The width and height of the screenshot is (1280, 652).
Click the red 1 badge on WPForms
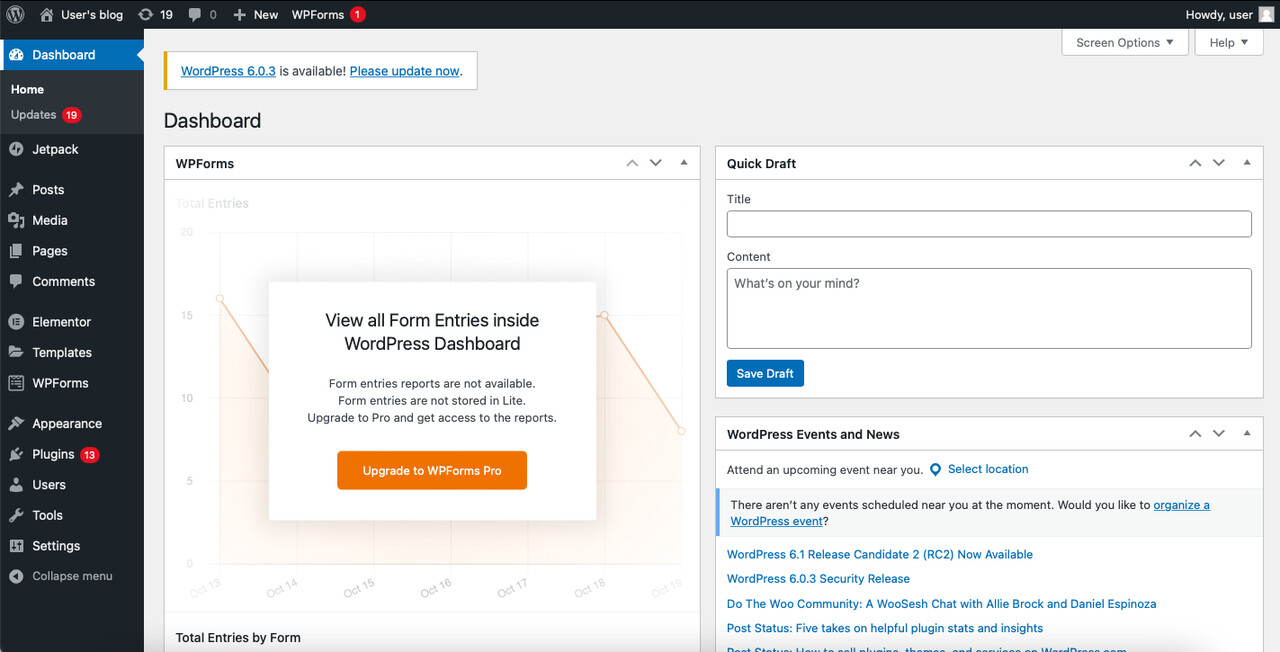point(358,15)
